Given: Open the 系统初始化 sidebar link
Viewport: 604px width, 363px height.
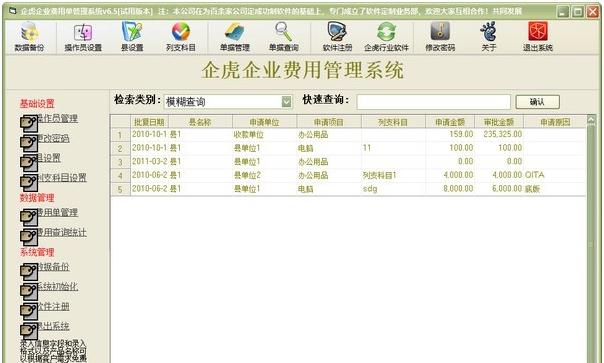Looking at the screenshot, I should pyautogui.click(x=57, y=286).
